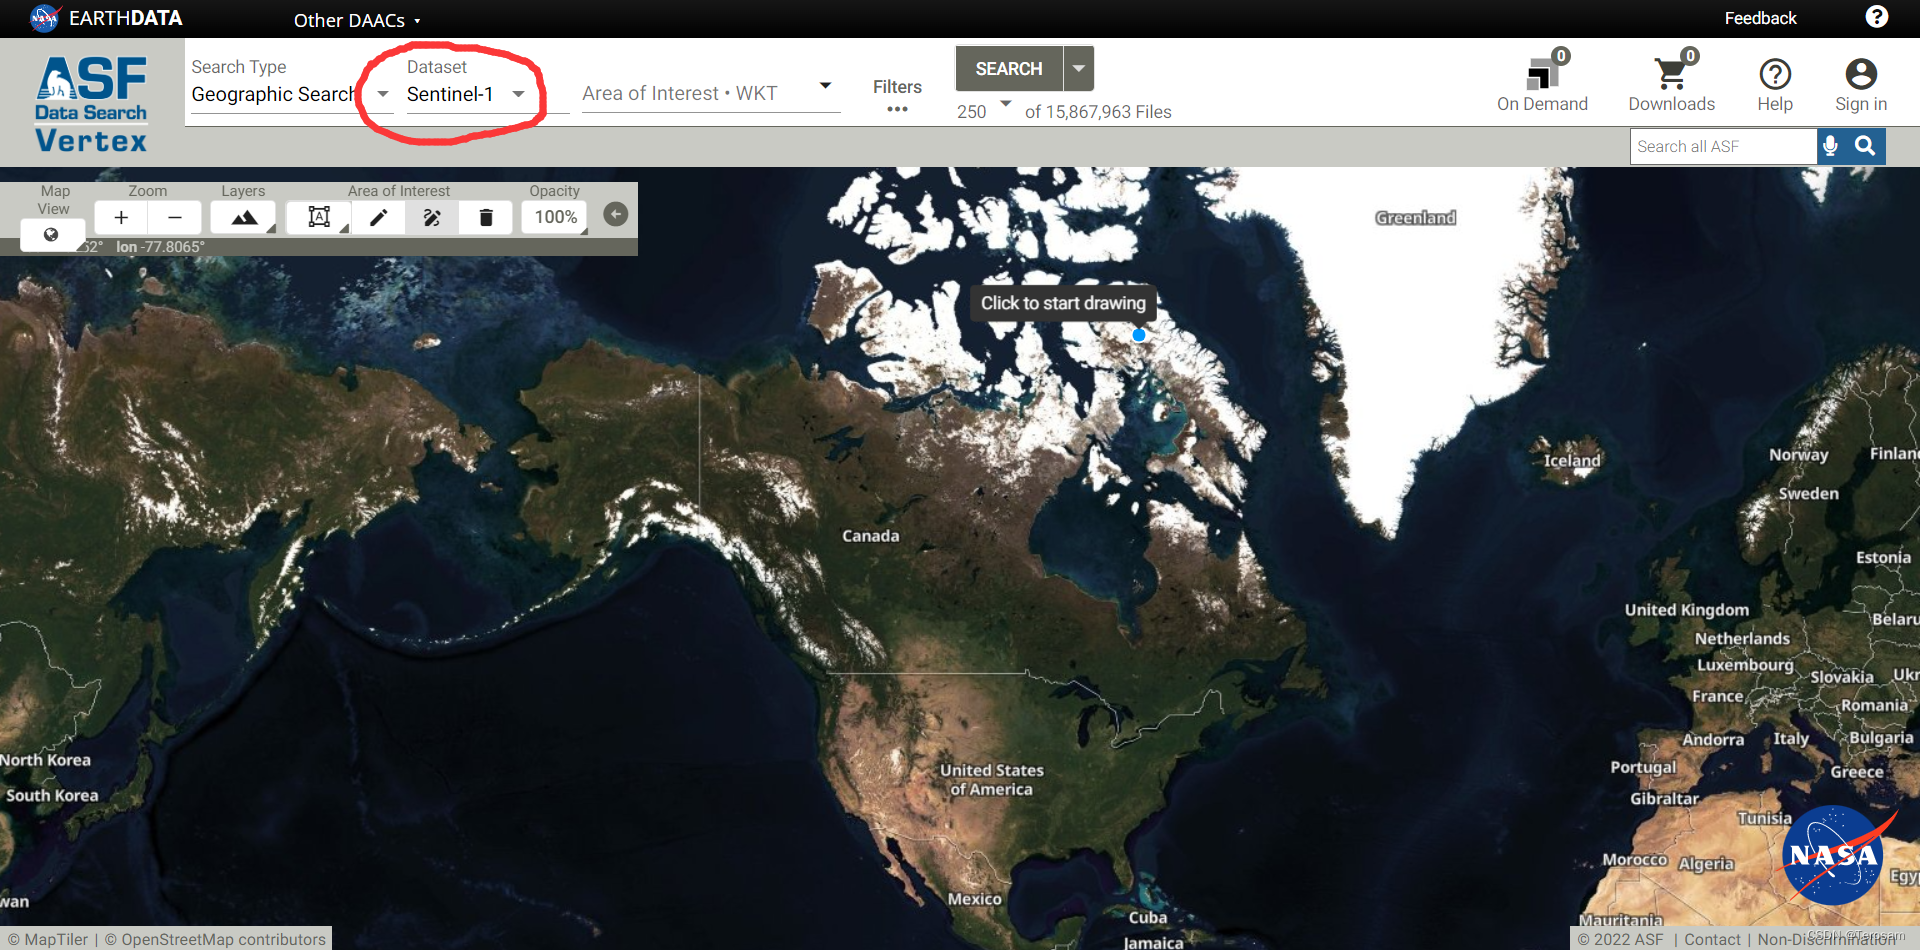Collapse the map controls with arrow button
Image resolution: width=1920 pixels, height=950 pixels.
616,214
